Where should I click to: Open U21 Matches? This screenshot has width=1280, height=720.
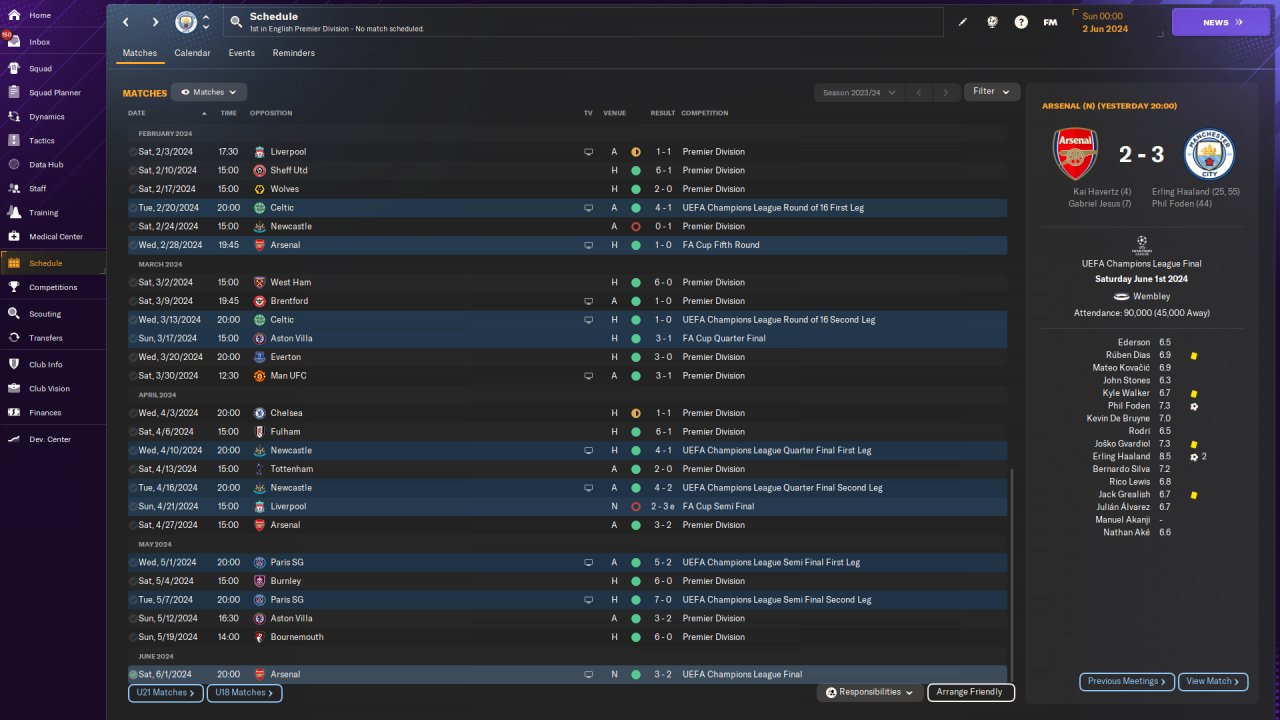(166, 692)
